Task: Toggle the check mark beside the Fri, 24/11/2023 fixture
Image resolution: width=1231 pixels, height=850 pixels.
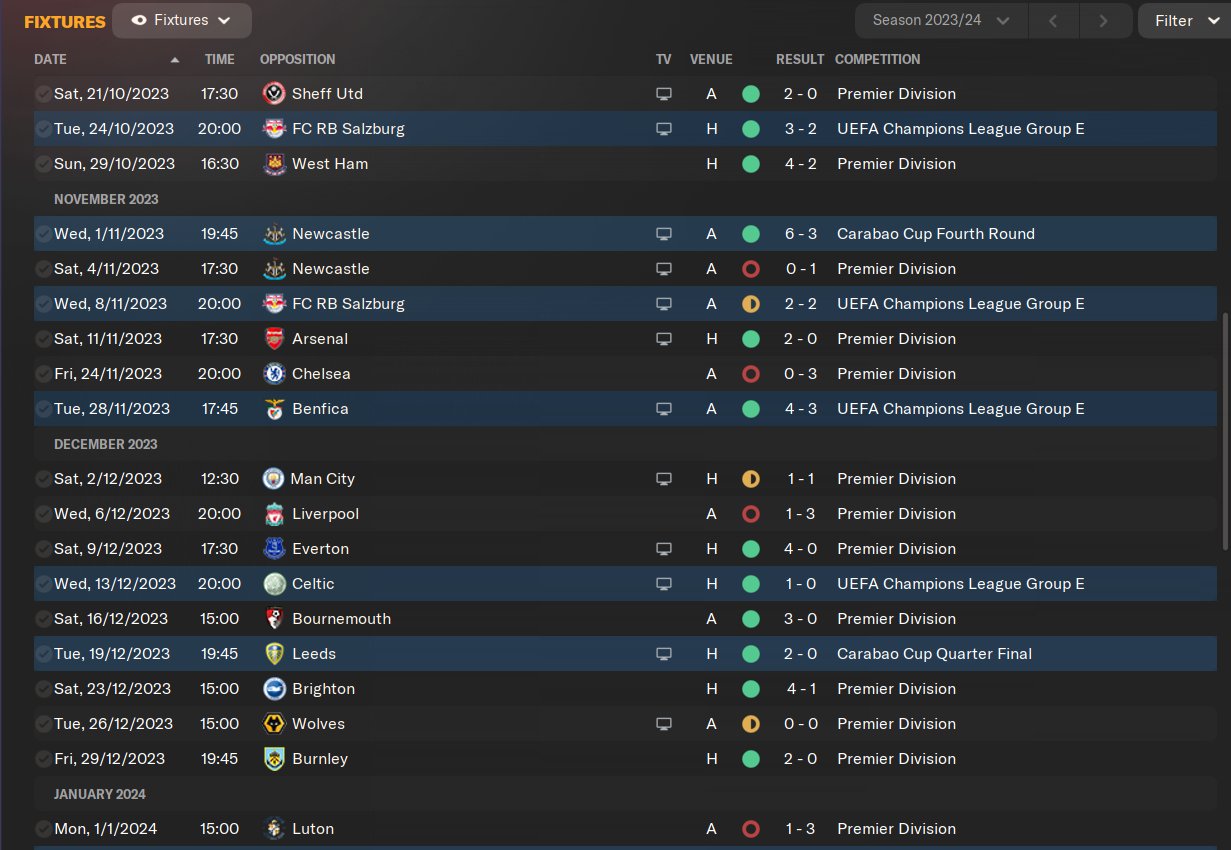Action: pyautogui.click(x=43, y=374)
